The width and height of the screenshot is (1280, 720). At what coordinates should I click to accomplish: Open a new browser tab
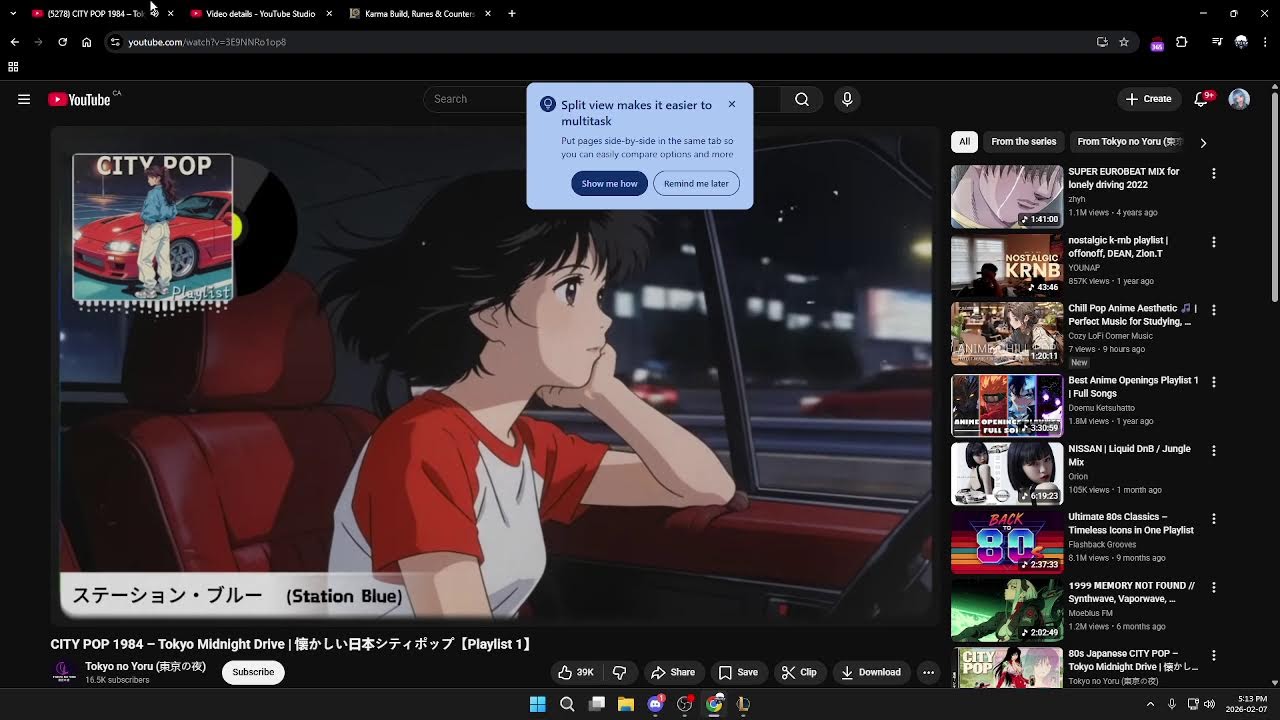(512, 13)
